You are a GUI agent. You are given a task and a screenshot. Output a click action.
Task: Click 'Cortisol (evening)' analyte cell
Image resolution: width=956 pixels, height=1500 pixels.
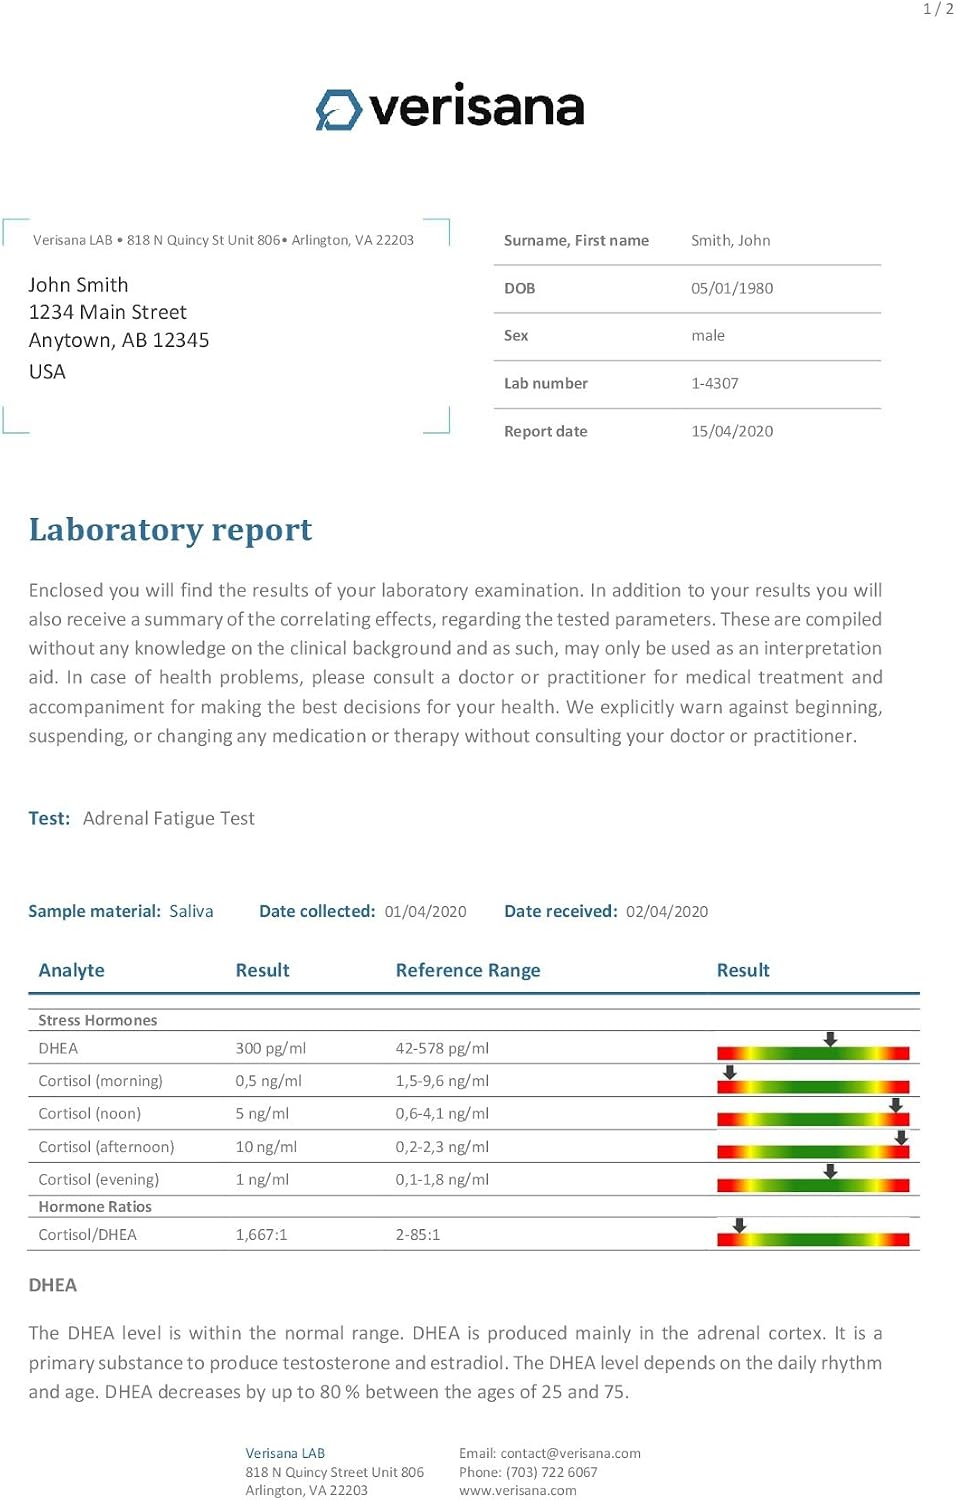click(98, 1179)
